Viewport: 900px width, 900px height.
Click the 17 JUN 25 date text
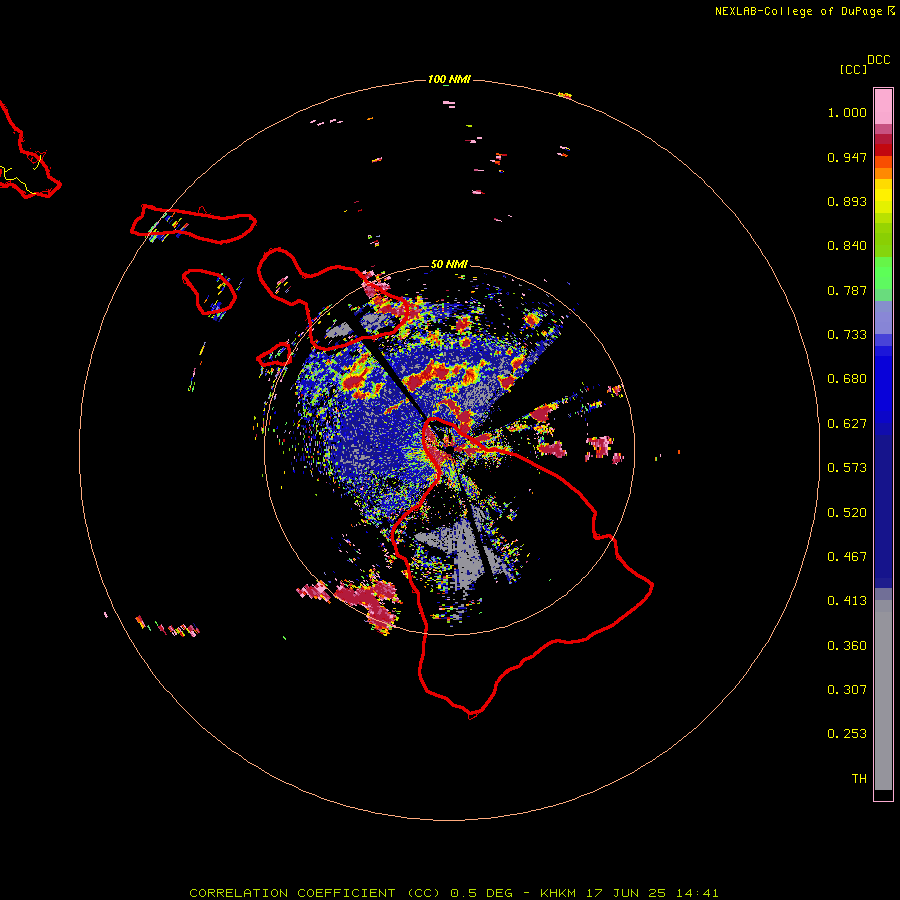pos(626,893)
